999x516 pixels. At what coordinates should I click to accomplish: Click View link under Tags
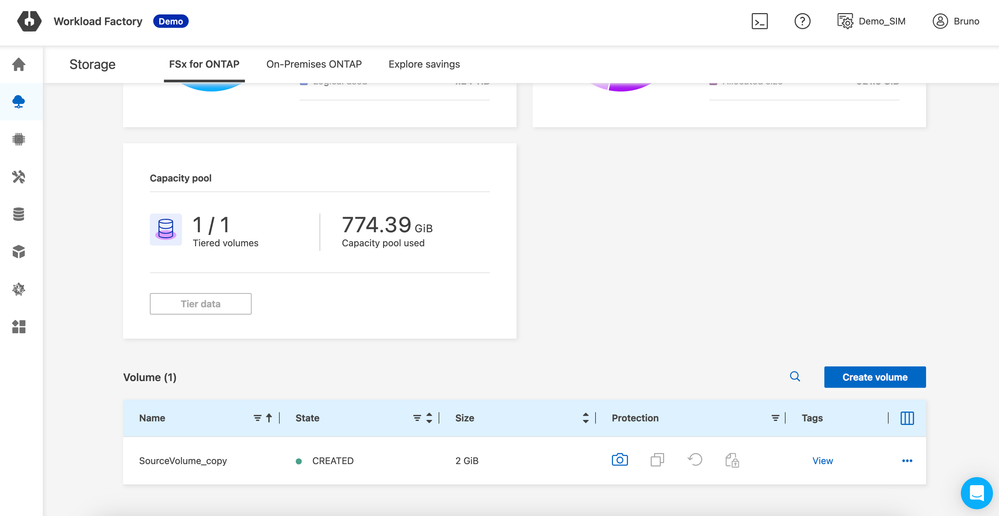822,461
